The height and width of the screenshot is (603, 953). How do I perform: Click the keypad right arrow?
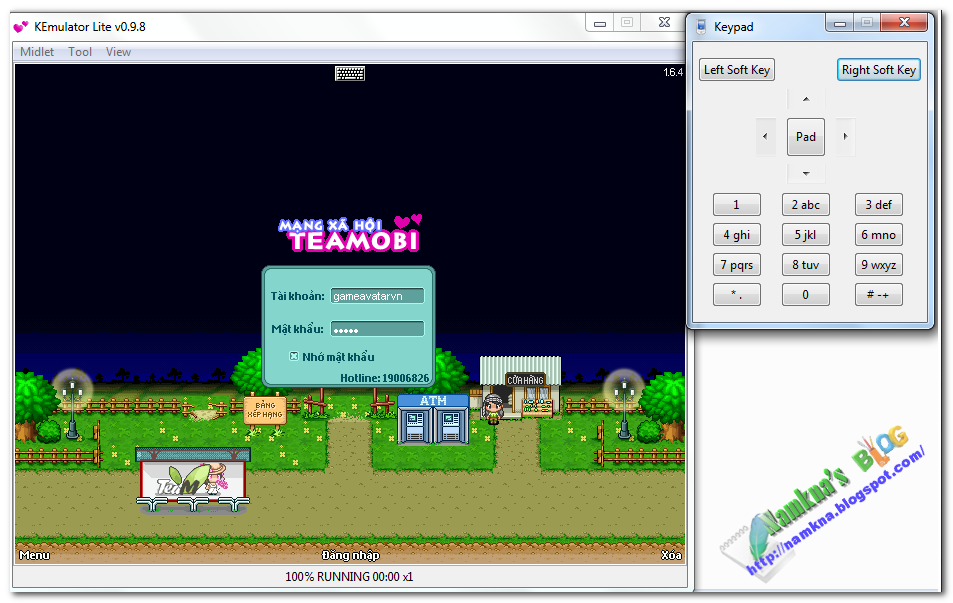(x=845, y=137)
